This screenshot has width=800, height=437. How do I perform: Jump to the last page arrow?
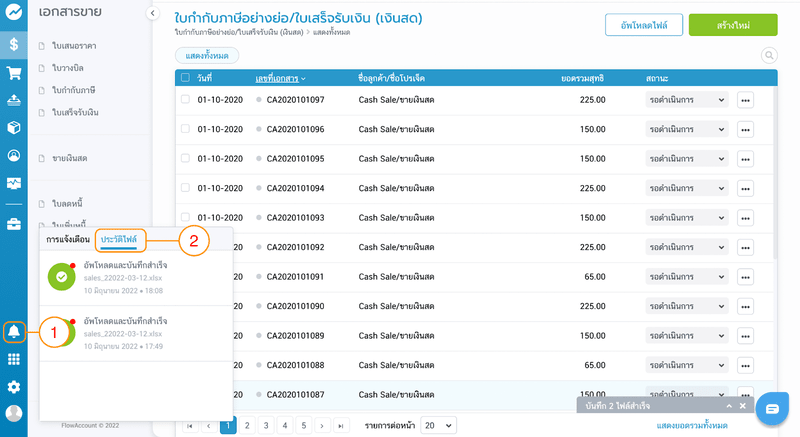coord(341,425)
